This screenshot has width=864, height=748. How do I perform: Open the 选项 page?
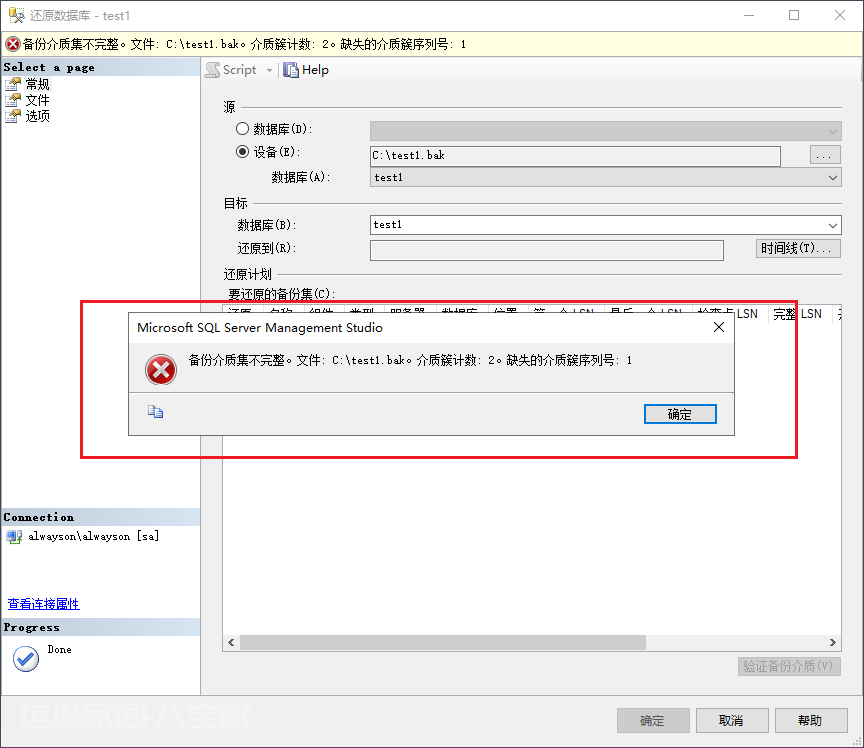(37, 116)
